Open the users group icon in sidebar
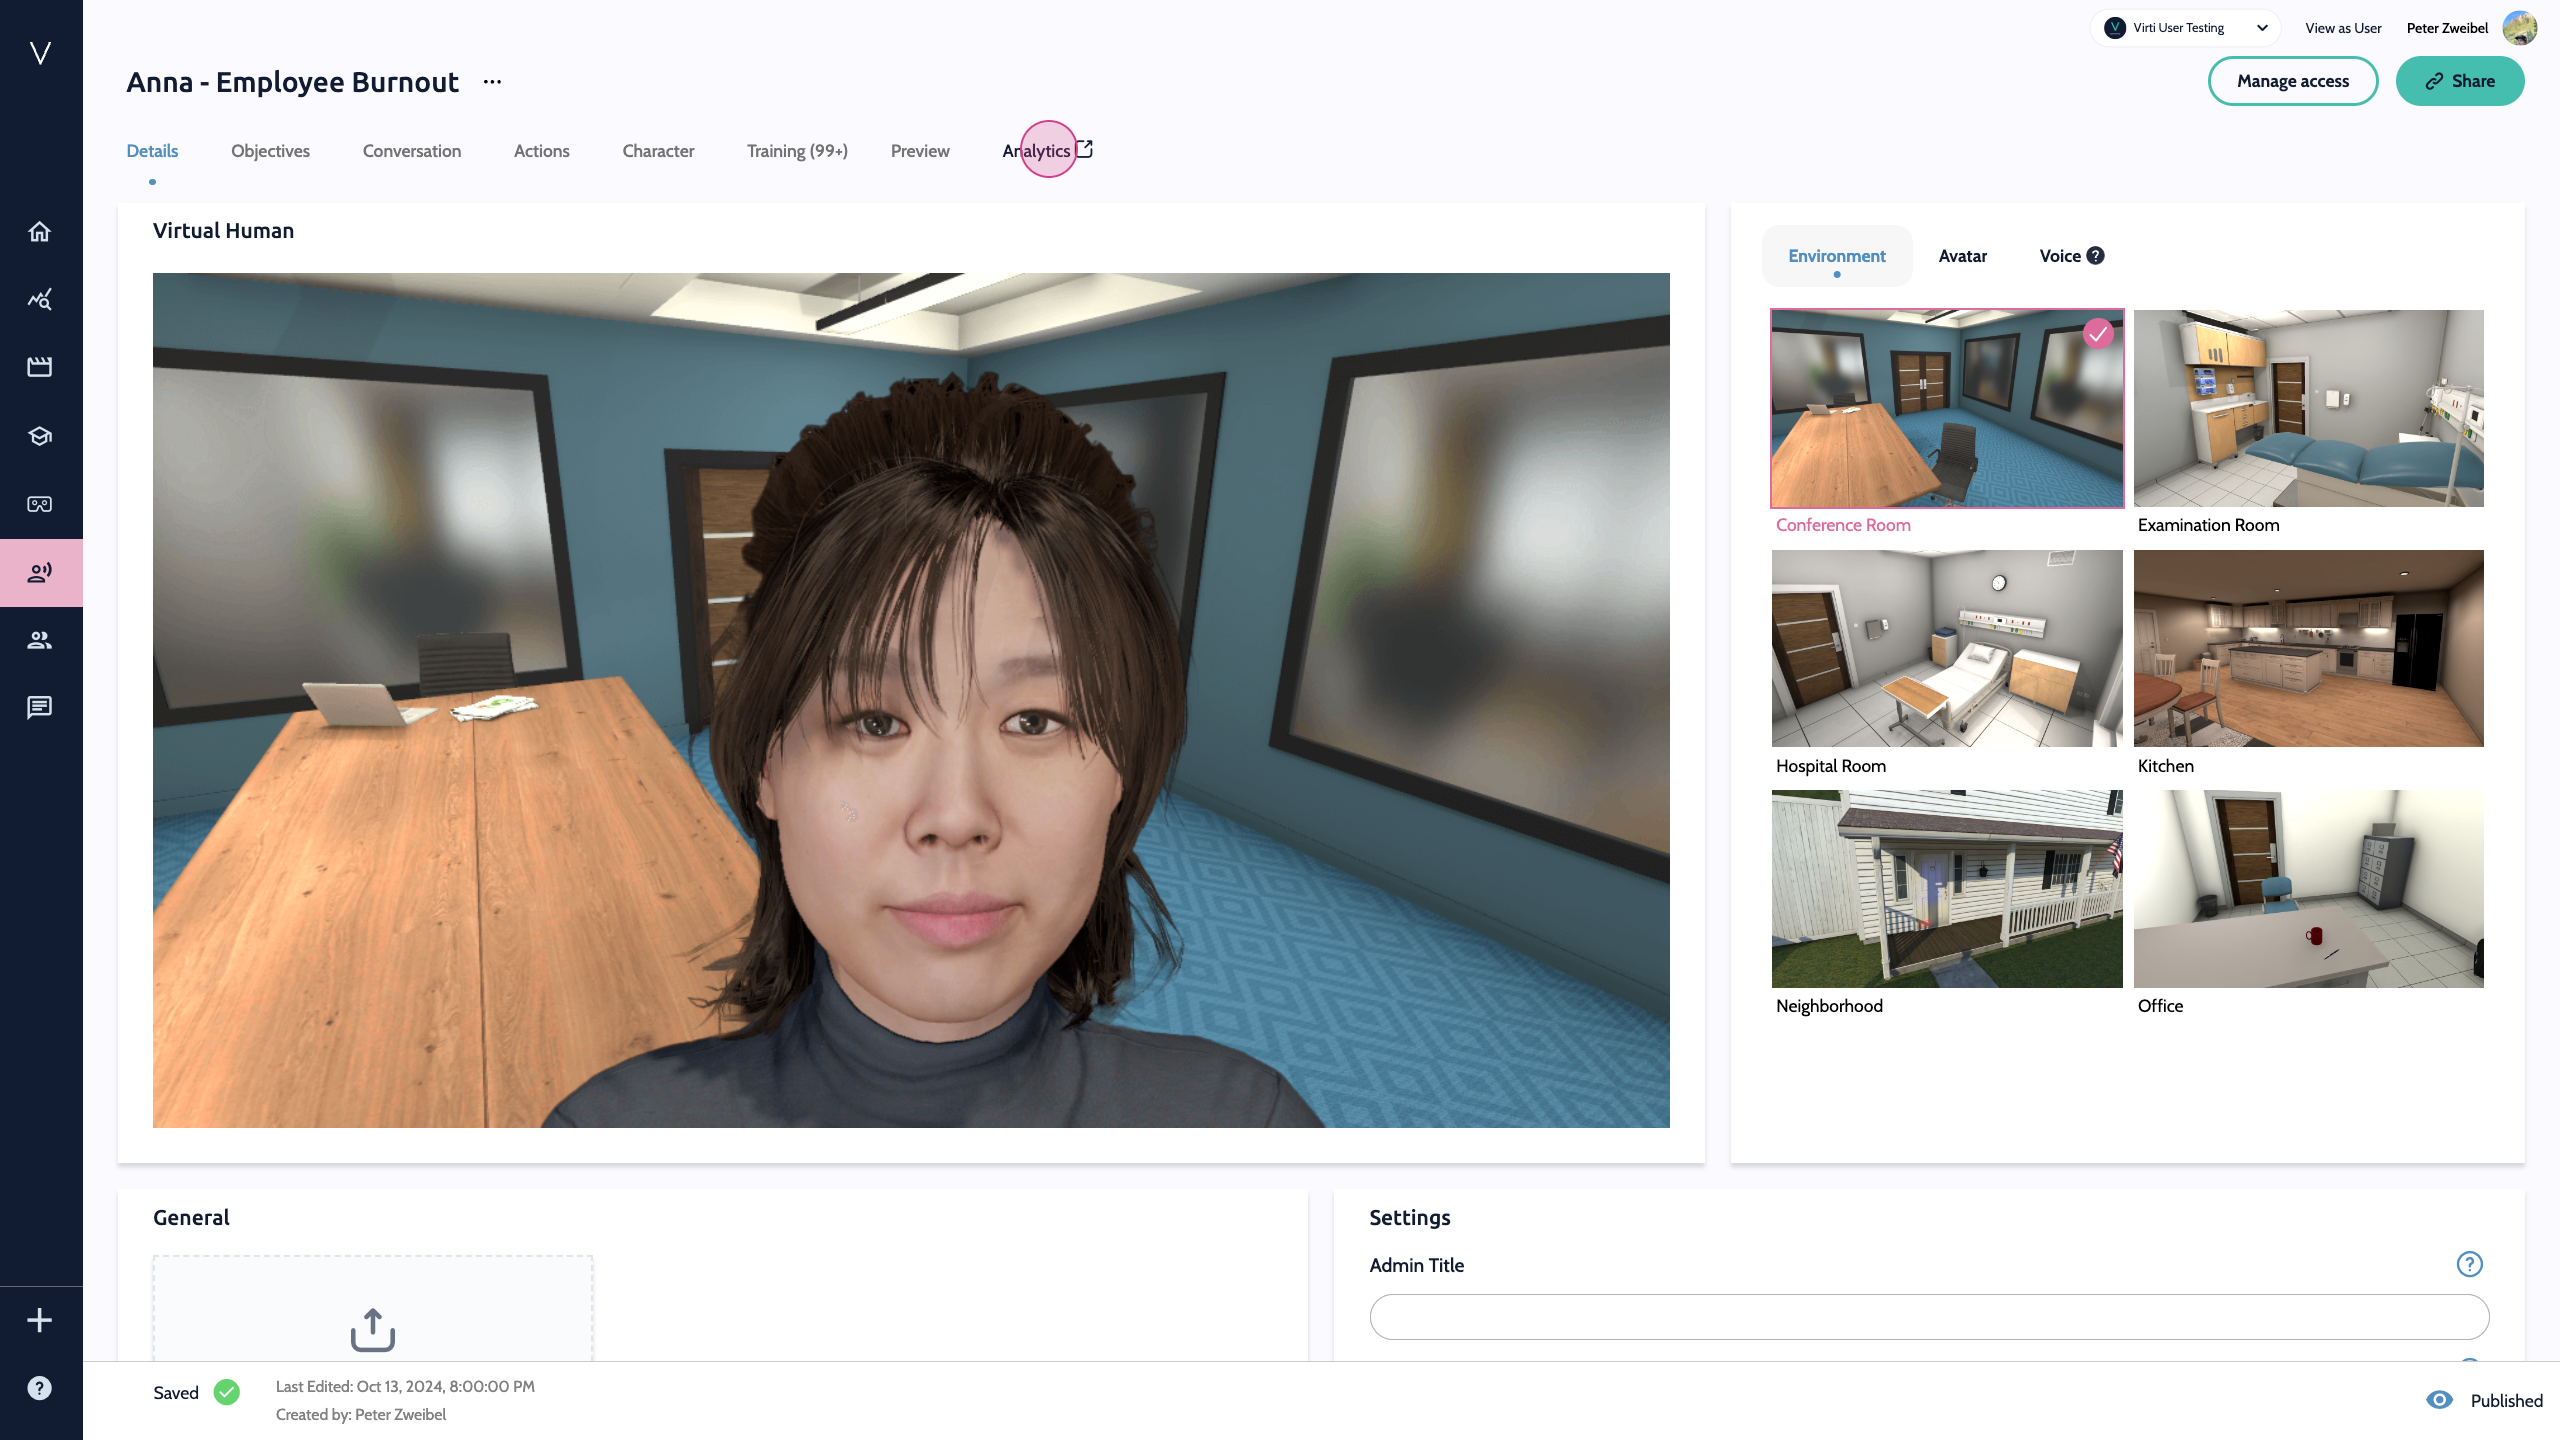The width and height of the screenshot is (2560, 1440). pyautogui.click(x=40, y=640)
